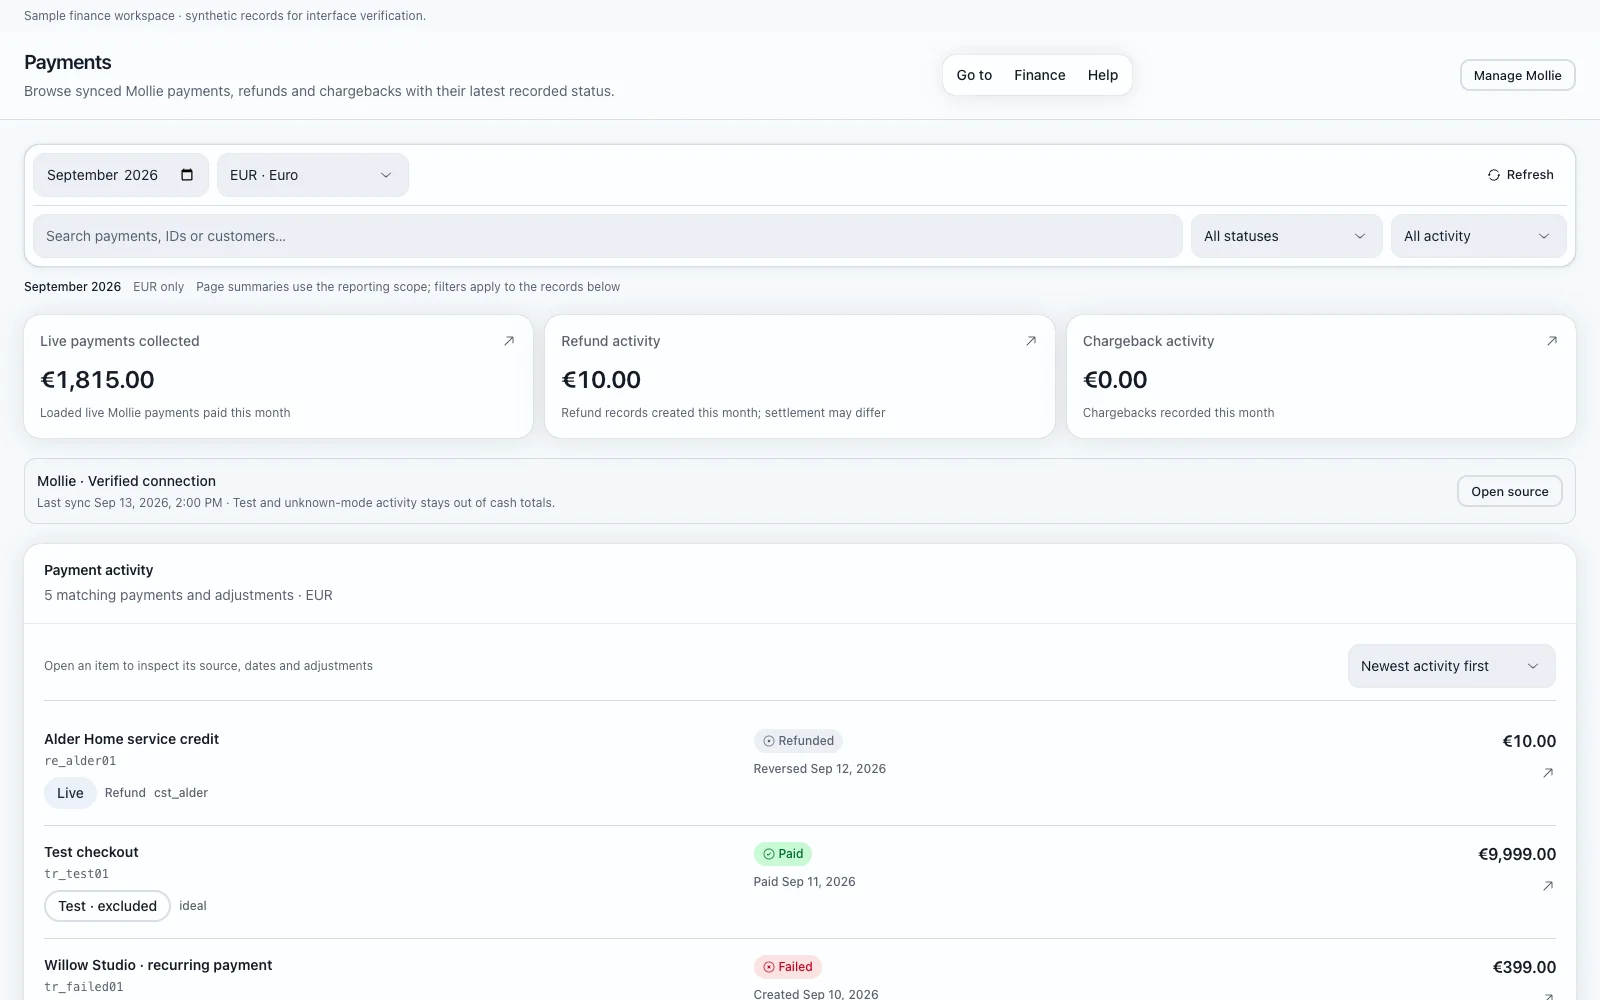Open Live payments collected card arrow
The height and width of the screenshot is (1000, 1600).
pyautogui.click(x=509, y=341)
